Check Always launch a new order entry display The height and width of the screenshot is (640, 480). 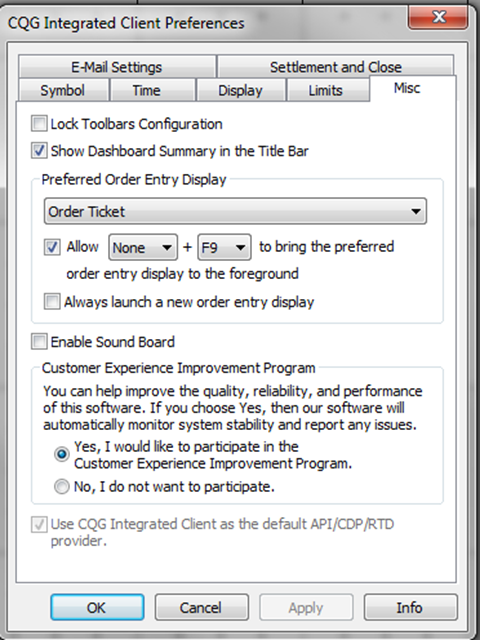(x=52, y=302)
